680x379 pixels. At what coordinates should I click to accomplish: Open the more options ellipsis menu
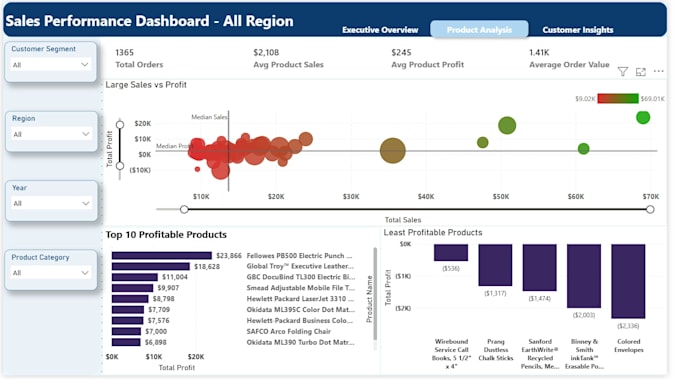(658, 71)
